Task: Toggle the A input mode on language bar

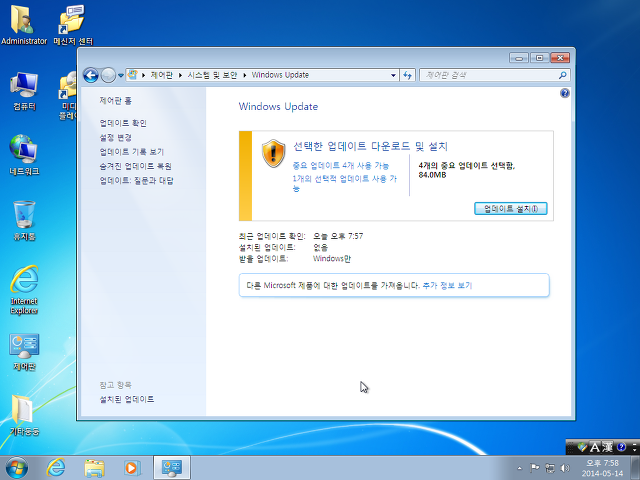Action: point(595,447)
